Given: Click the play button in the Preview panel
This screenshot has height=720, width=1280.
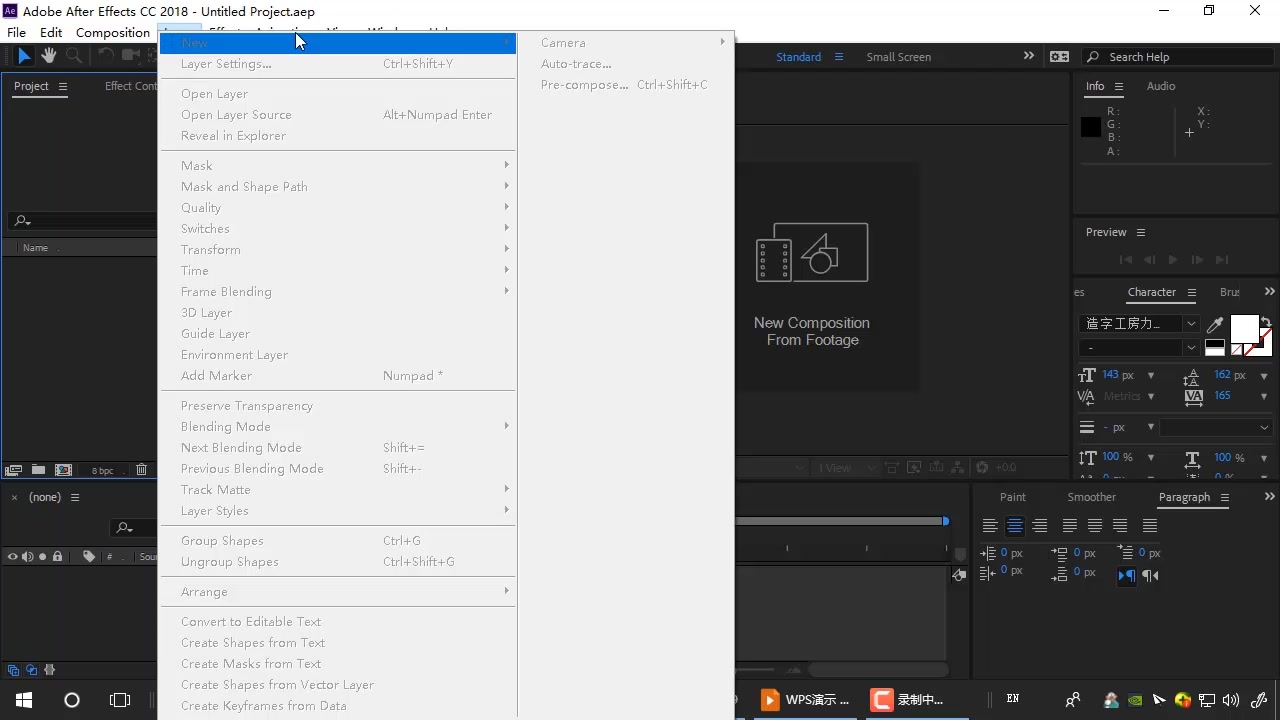Looking at the screenshot, I should pyautogui.click(x=1173, y=260).
